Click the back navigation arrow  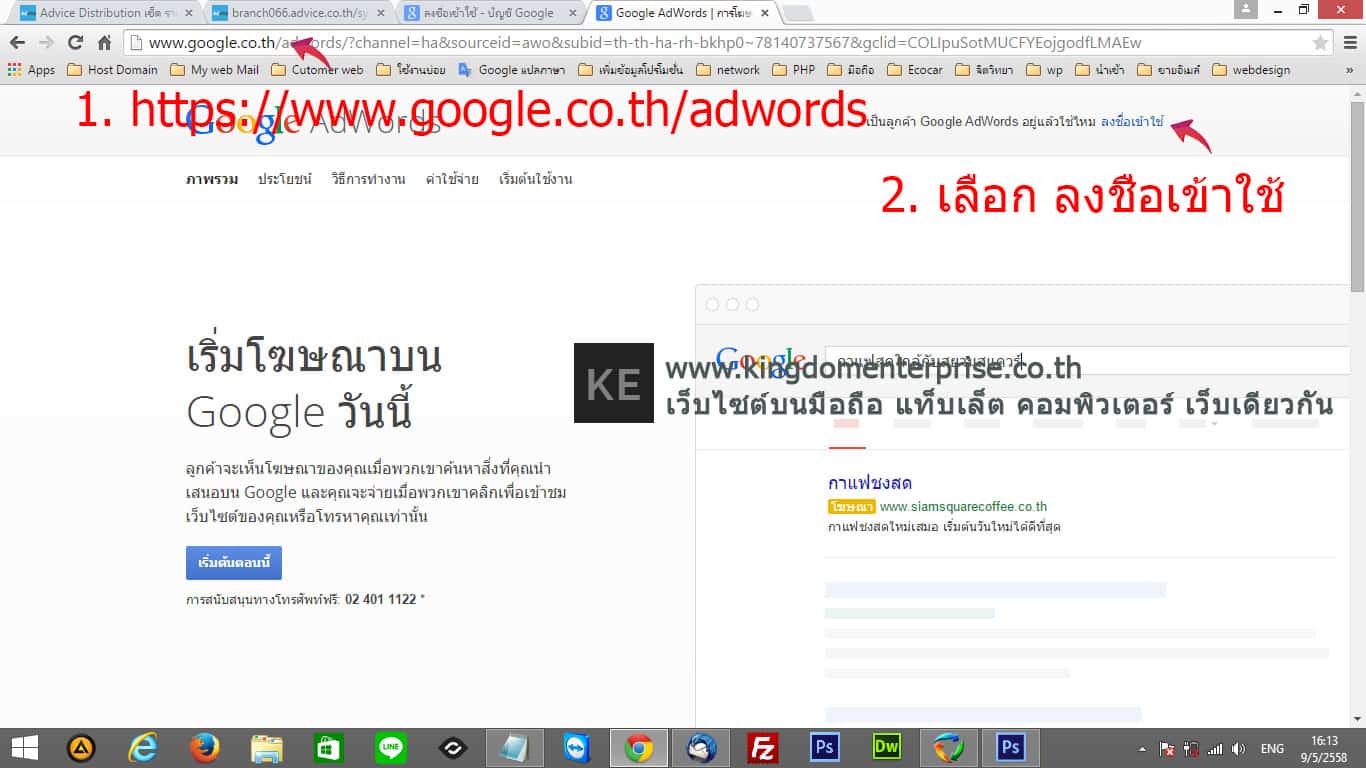17,44
